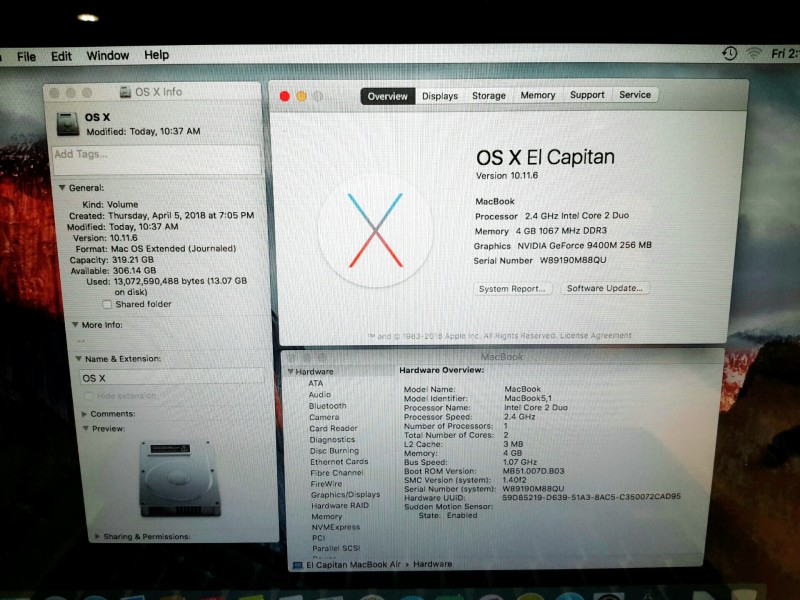
Task: Click the Wi-Fi status icon
Action: (x=754, y=53)
